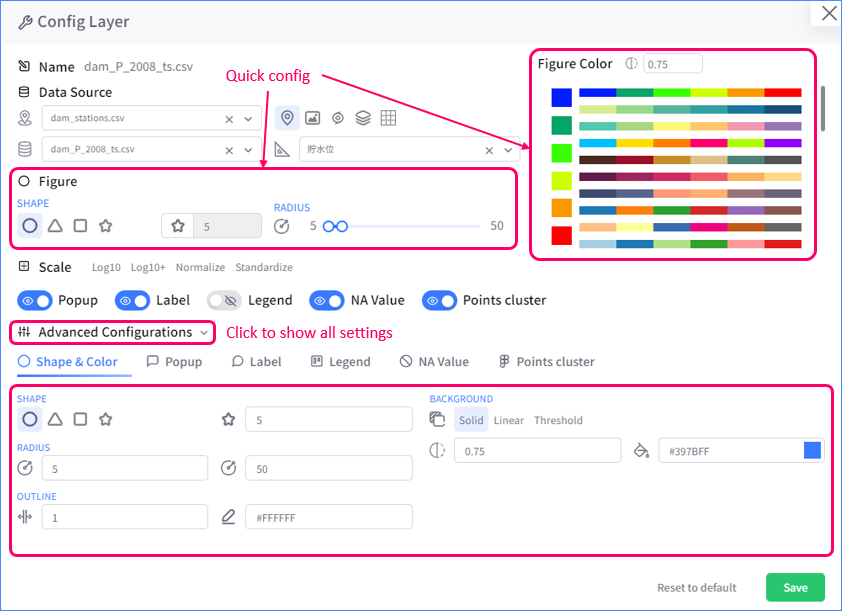Click the Data Source database icon
The image size is (842, 611).
(x=24, y=92)
